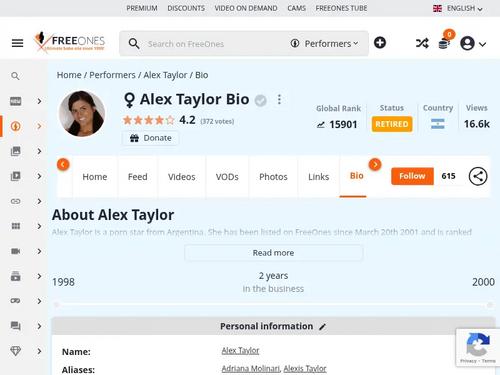Switch to the VODs tab
The image size is (500, 375).
(x=227, y=177)
